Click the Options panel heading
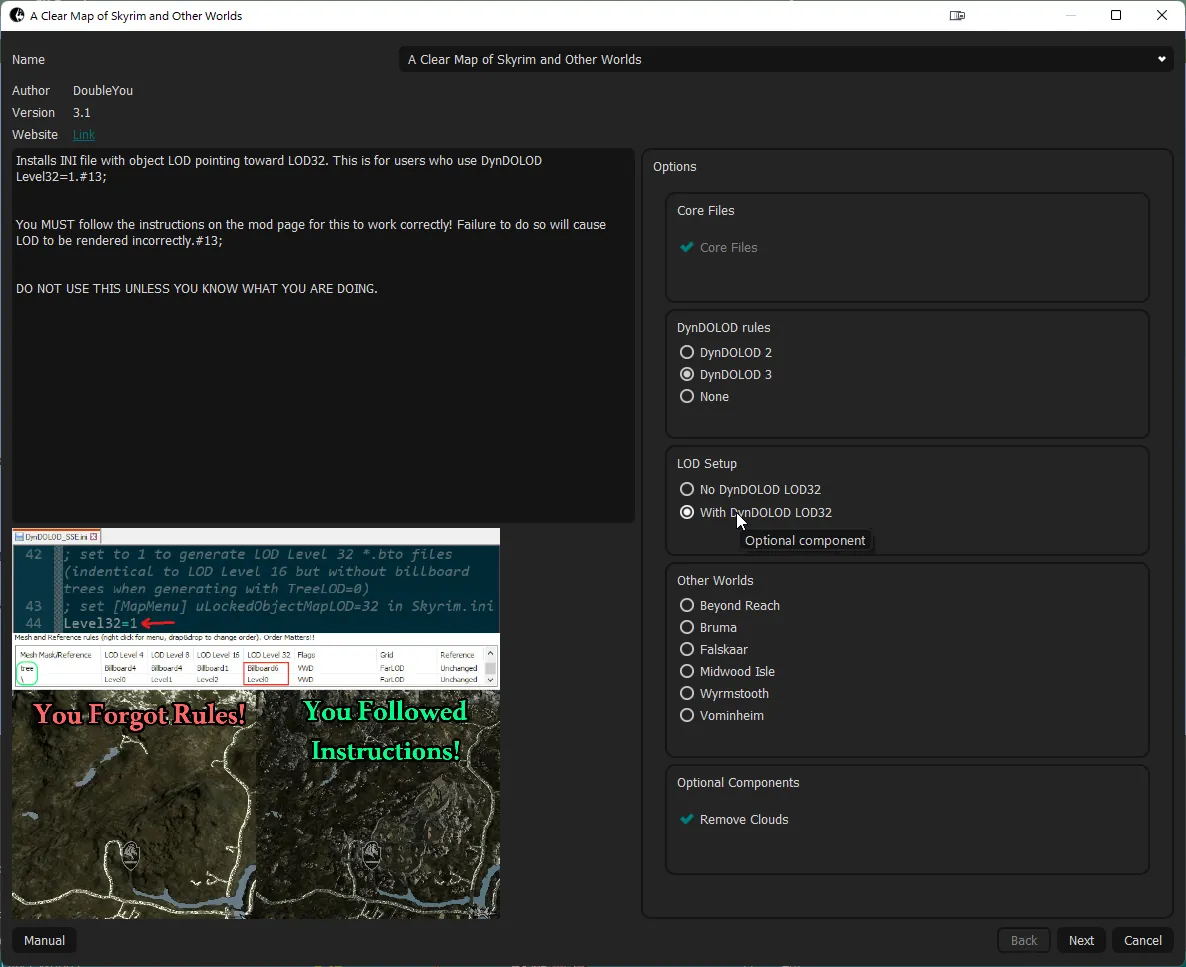The width and height of the screenshot is (1186, 967). coord(675,166)
